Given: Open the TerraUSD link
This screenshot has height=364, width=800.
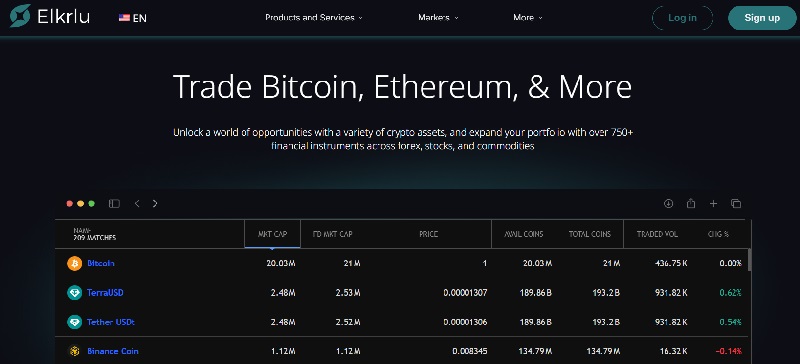Looking at the screenshot, I should coord(105,293).
